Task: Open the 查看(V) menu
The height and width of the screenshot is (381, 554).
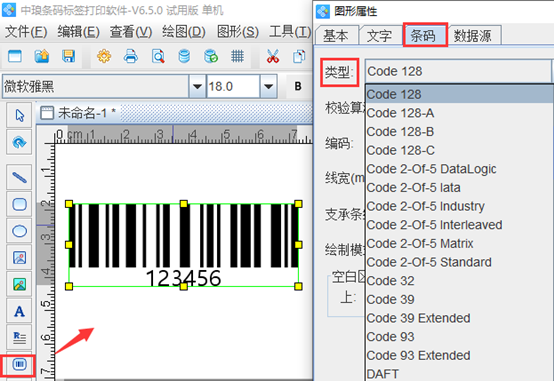Action: pos(131,32)
